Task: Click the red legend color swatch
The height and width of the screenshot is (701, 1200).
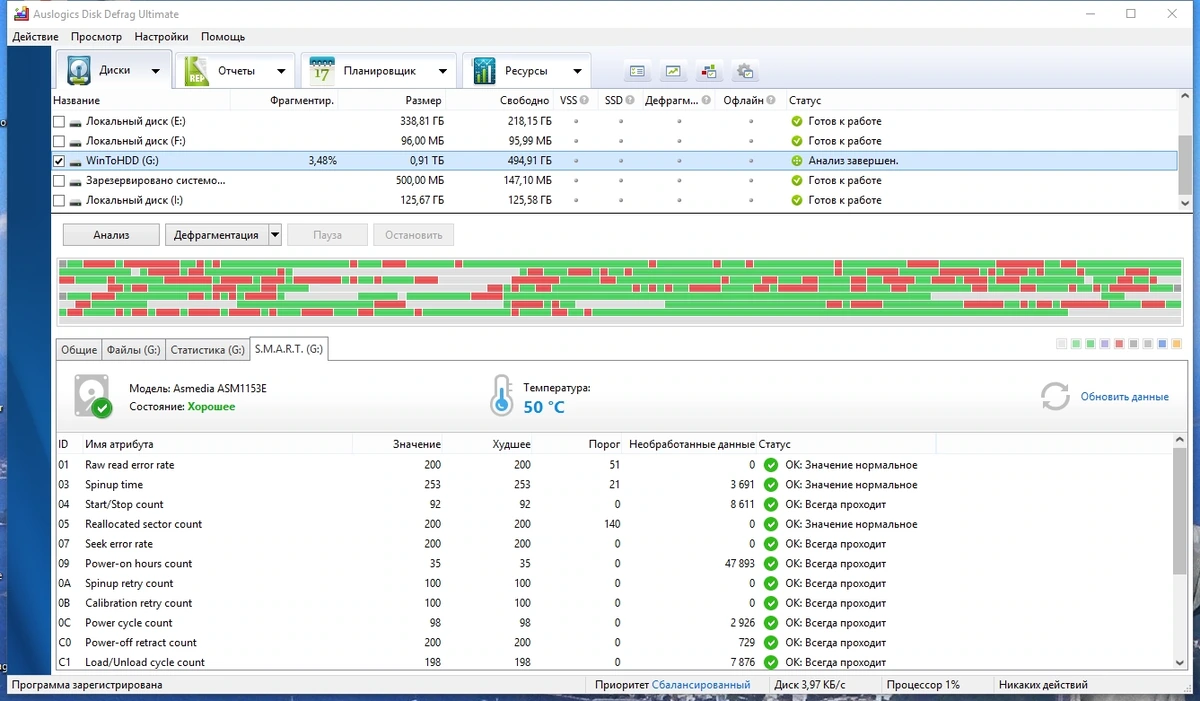Action: click(1119, 344)
